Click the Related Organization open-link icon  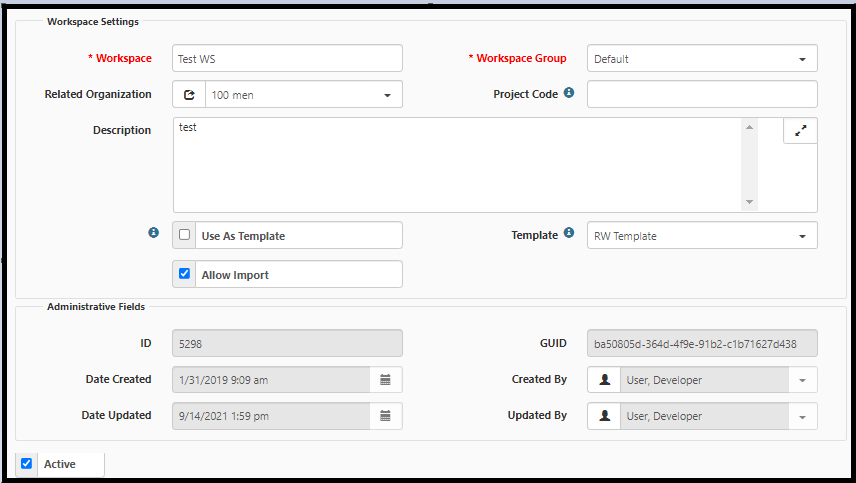click(x=189, y=95)
